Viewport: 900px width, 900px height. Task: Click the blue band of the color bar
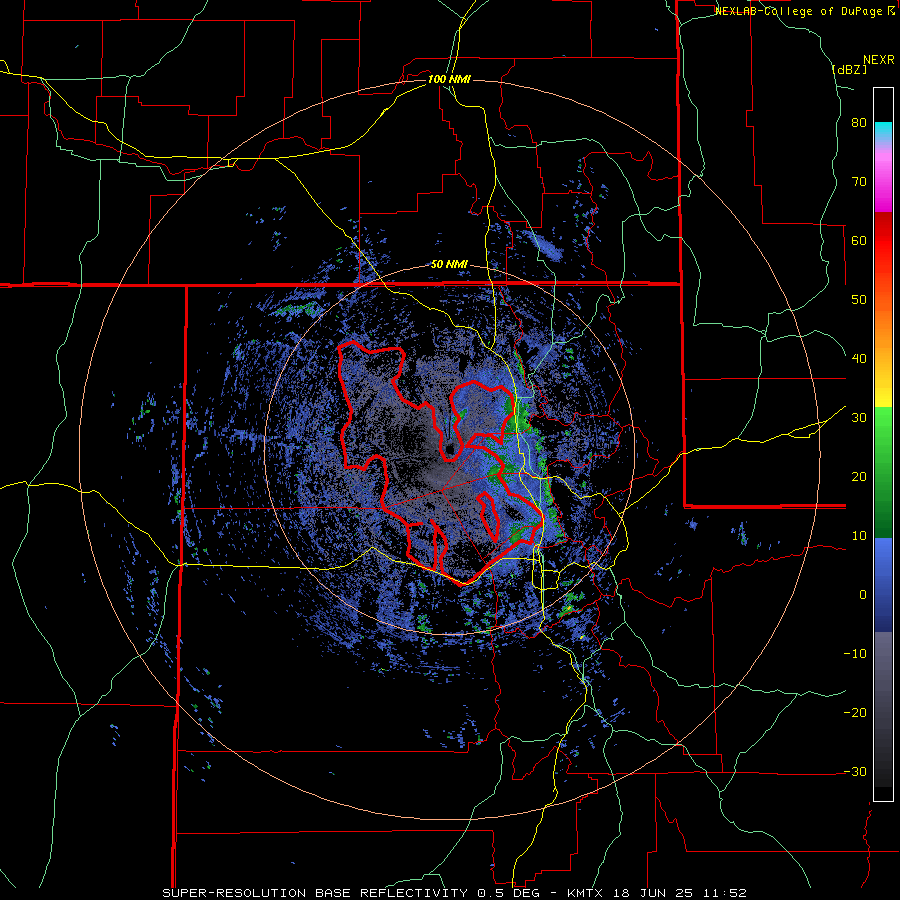point(883,585)
